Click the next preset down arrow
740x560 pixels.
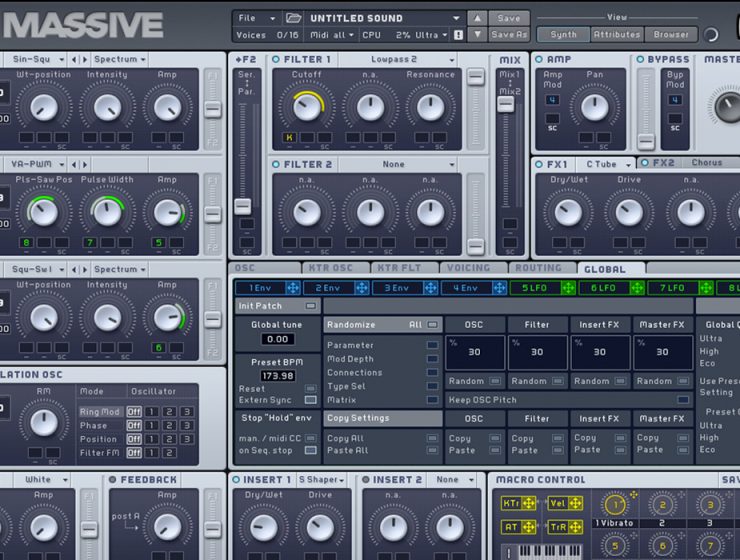coord(478,34)
